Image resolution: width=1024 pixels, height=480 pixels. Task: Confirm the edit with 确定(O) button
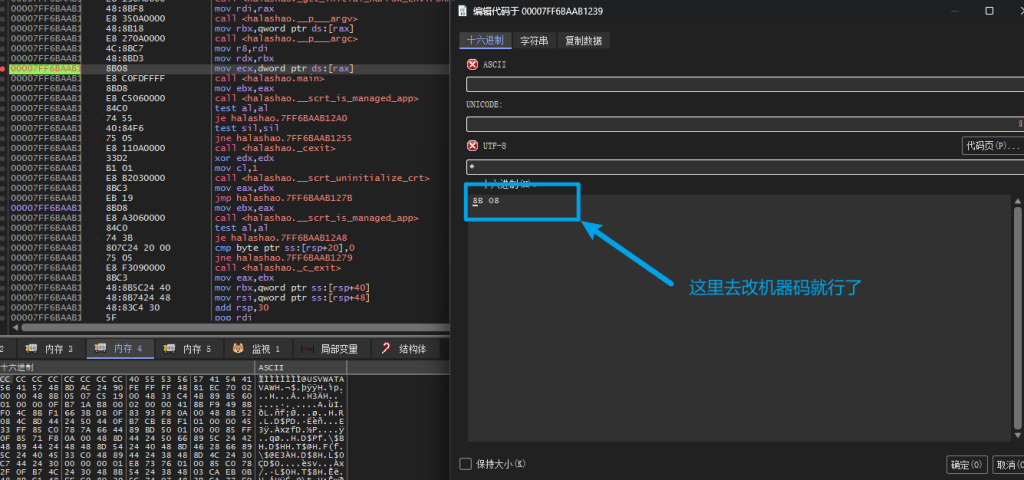point(966,464)
